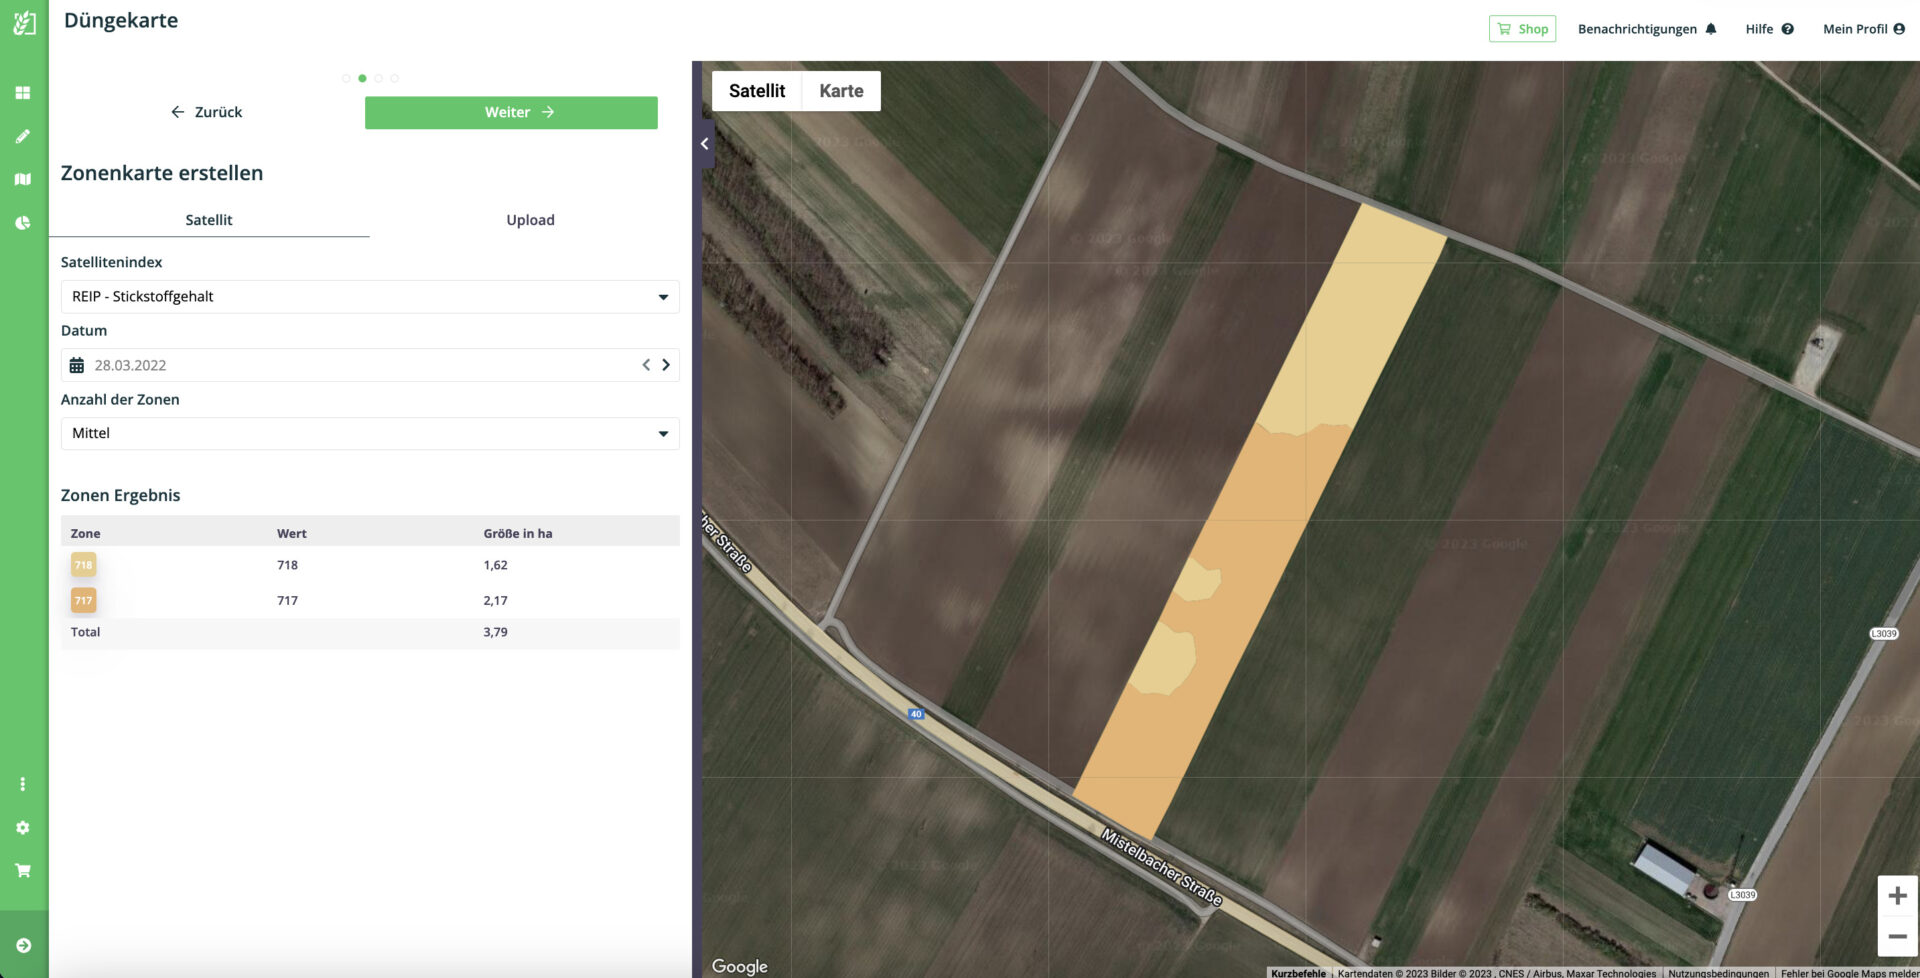
Task: Open the Hilfe menu
Action: coord(1769,29)
